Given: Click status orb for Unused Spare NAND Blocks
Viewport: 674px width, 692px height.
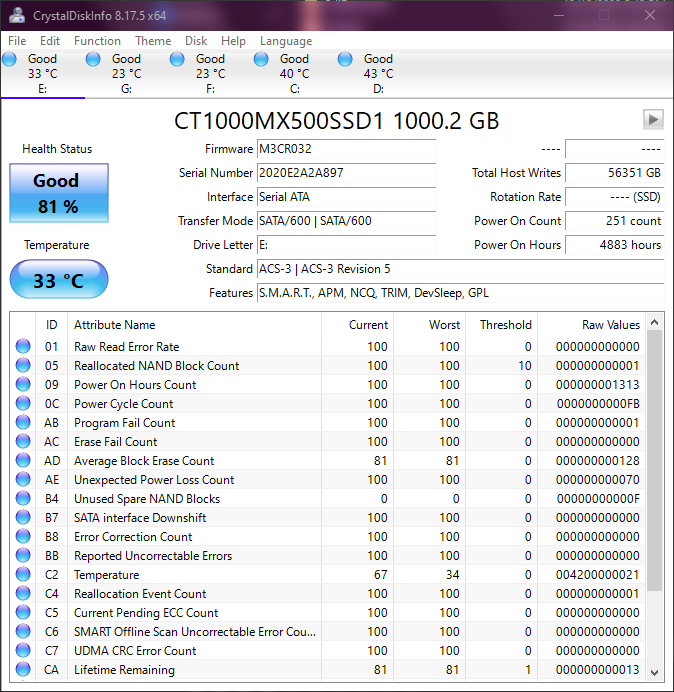Looking at the screenshot, I should pyautogui.click(x=23, y=498).
